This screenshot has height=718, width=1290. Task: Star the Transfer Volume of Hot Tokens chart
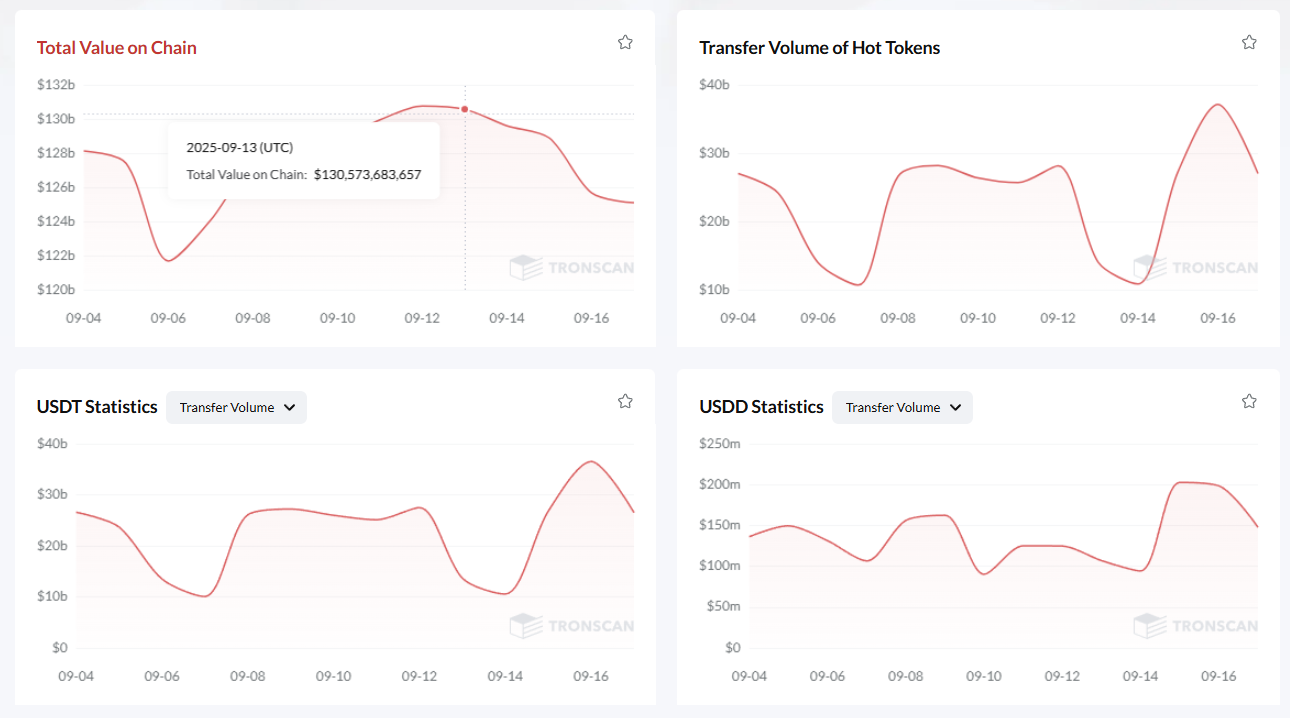point(1249,42)
